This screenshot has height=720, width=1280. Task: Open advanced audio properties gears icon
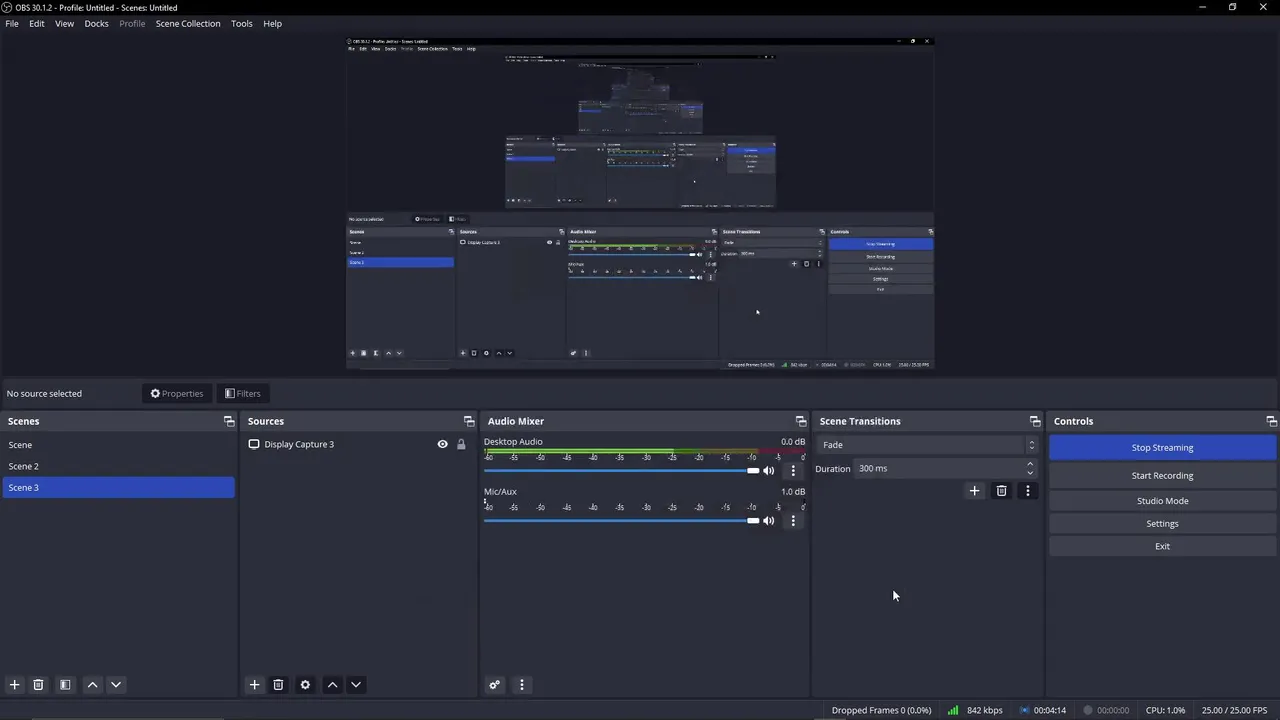[494, 685]
